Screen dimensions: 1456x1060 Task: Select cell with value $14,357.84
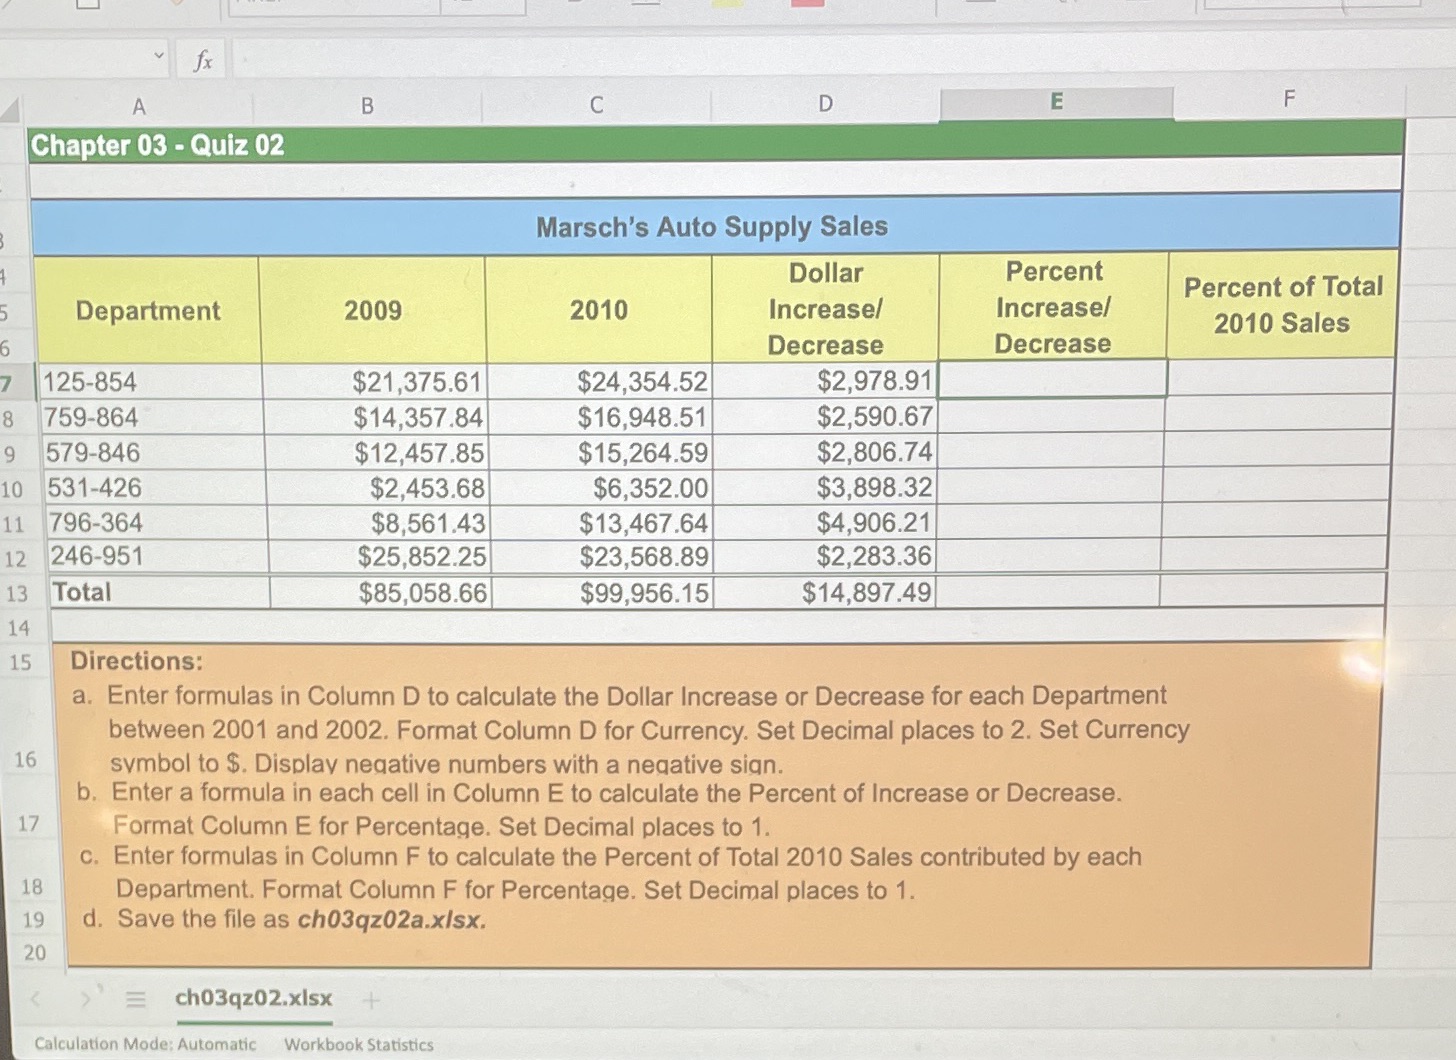point(376,417)
